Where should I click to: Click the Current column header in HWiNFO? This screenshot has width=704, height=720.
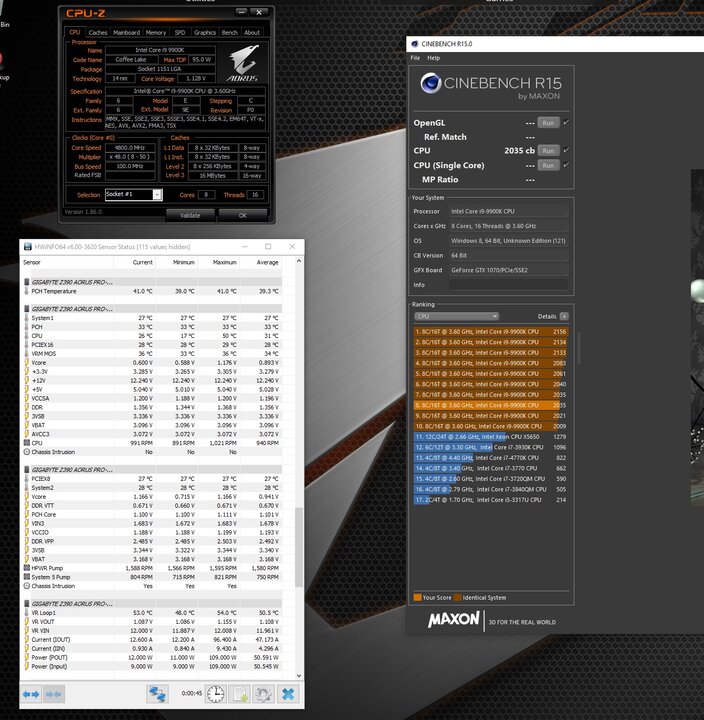pyautogui.click(x=142, y=262)
